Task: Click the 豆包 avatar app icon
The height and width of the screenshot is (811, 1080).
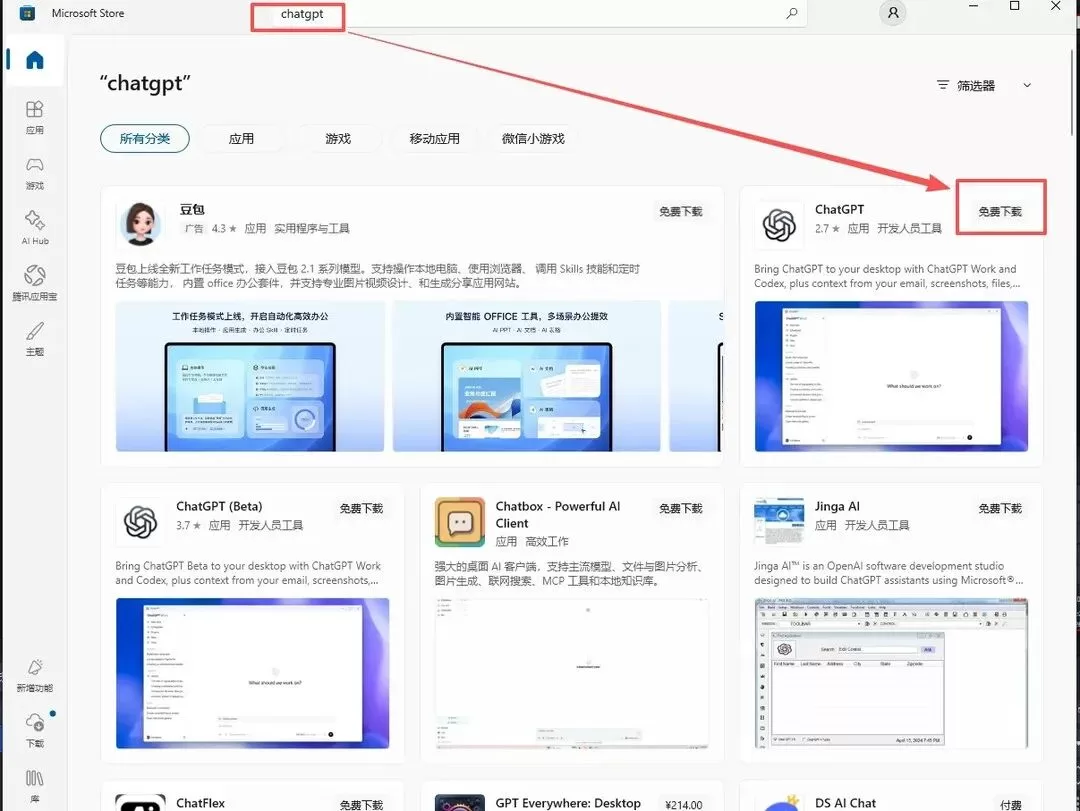Action: point(141,223)
